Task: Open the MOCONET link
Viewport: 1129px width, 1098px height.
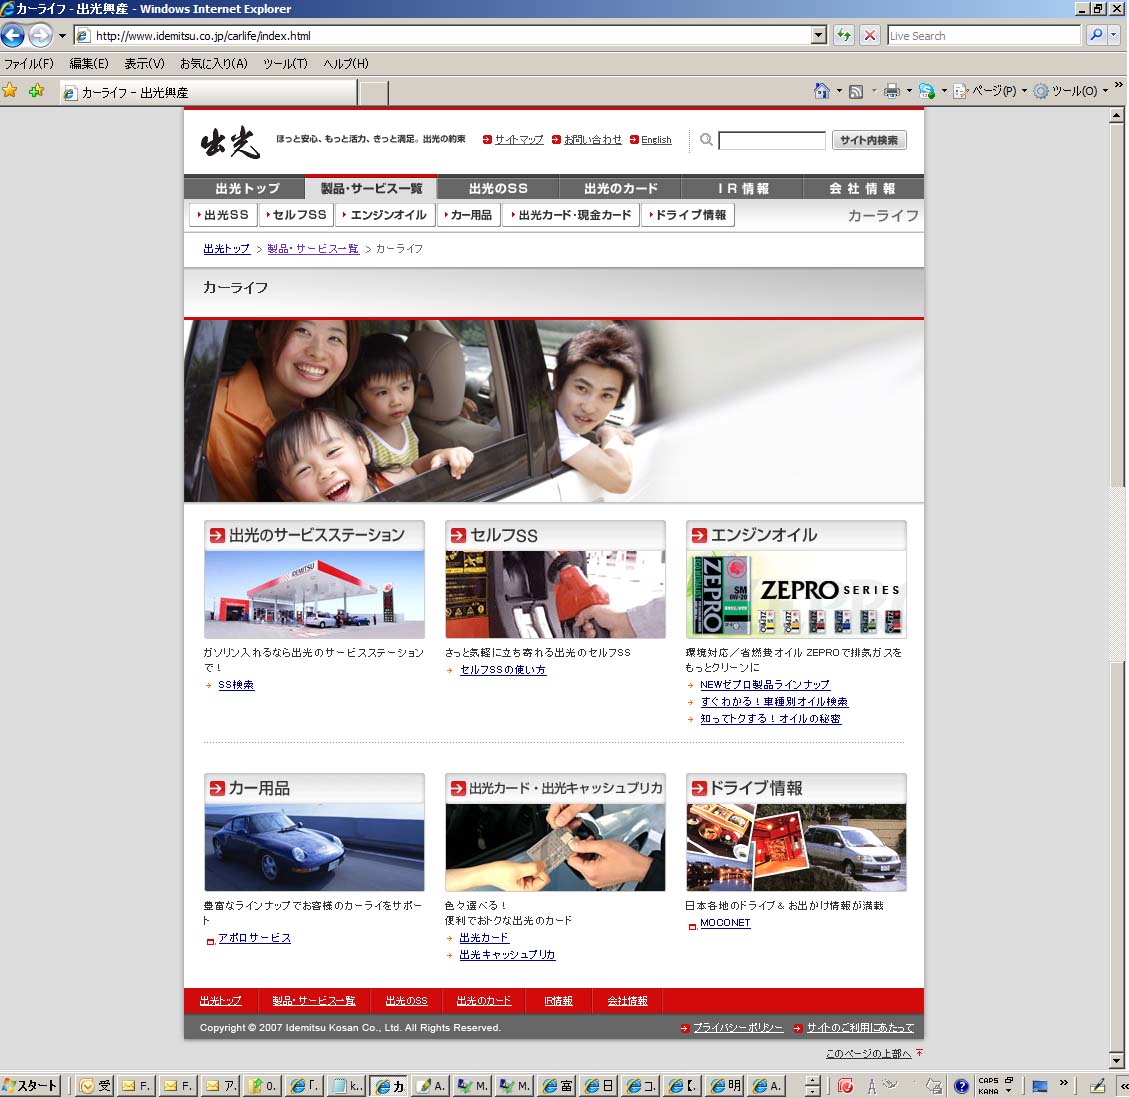Action: 725,923
